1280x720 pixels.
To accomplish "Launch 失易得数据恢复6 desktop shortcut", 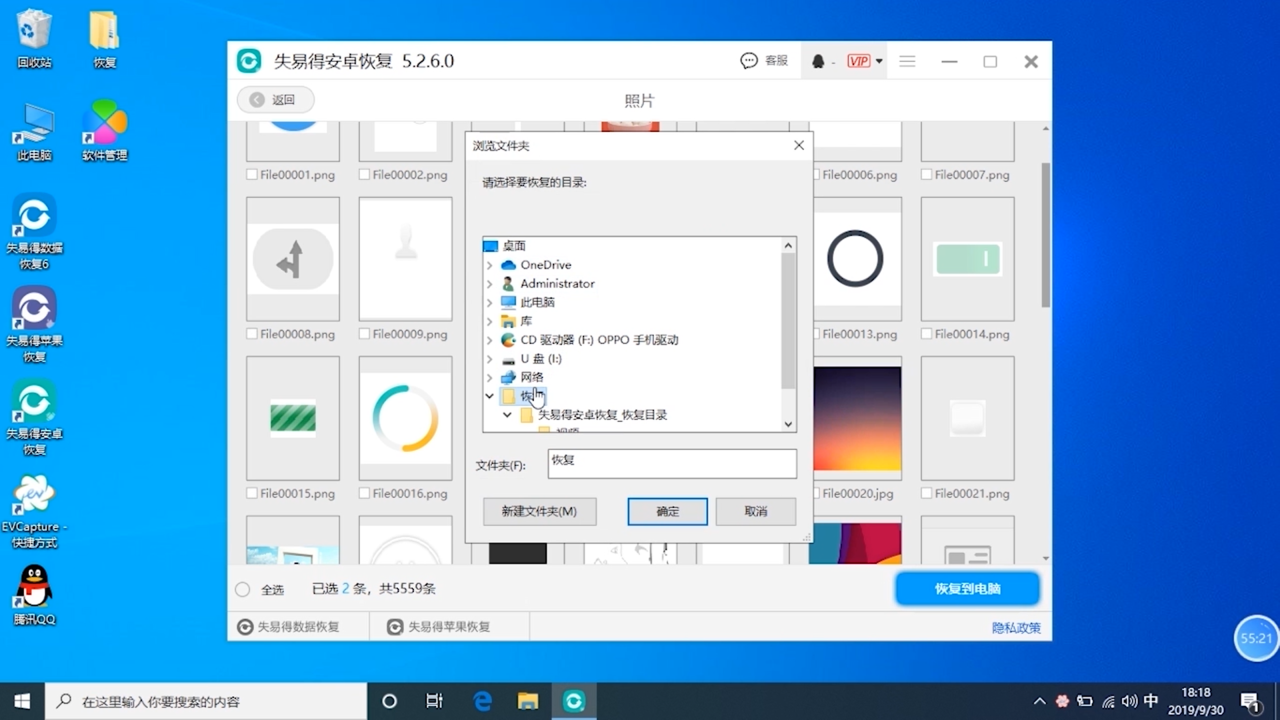I will 34,232.
